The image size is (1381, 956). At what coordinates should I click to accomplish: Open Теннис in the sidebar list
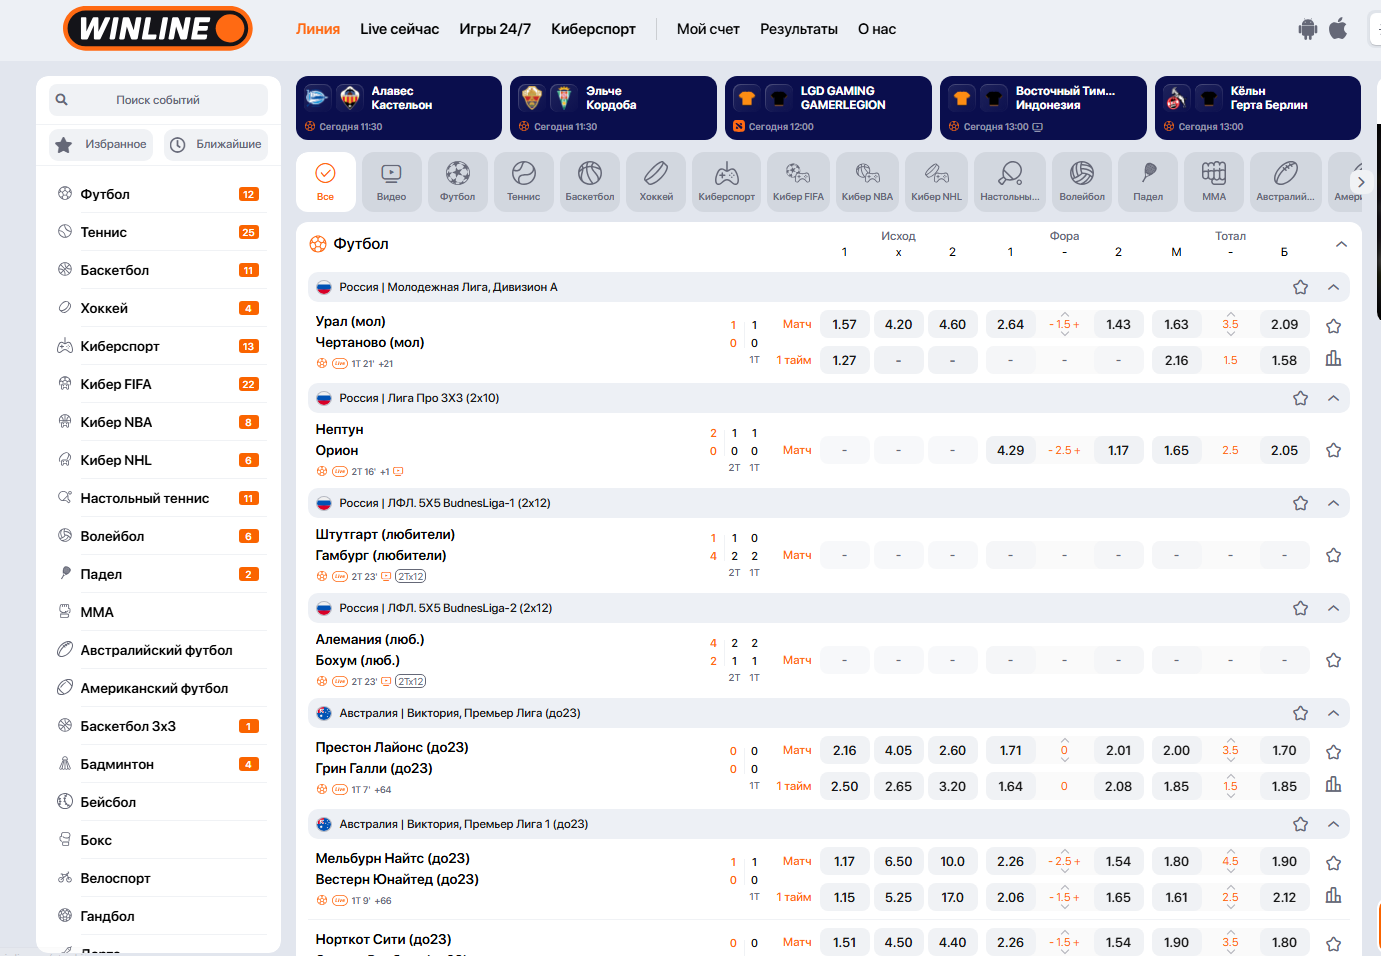158,232
